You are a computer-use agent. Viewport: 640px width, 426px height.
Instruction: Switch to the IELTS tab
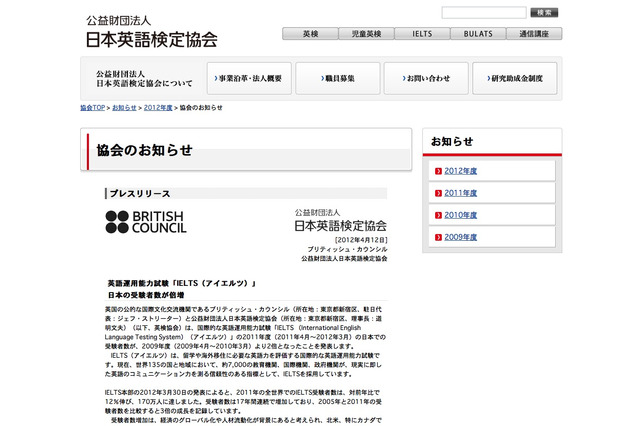click(422, 34)
